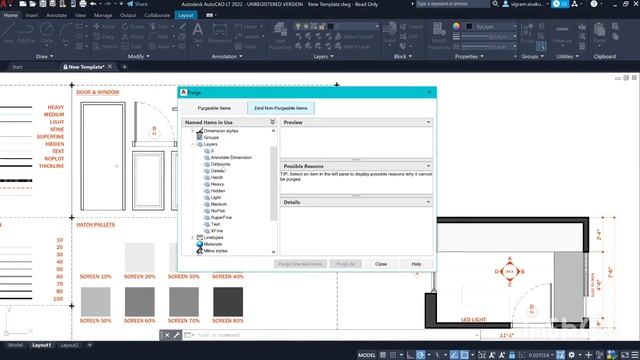This screenshot has width=640, height=360.
Task: Select Mline styles in the Purge tree
Action: click(x=215, y=251)
